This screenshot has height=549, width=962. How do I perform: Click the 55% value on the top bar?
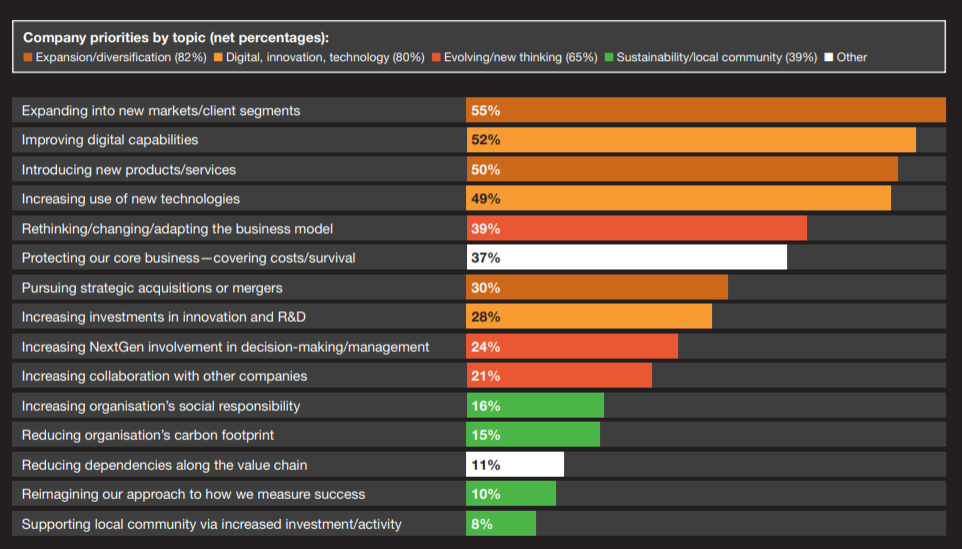485,110
